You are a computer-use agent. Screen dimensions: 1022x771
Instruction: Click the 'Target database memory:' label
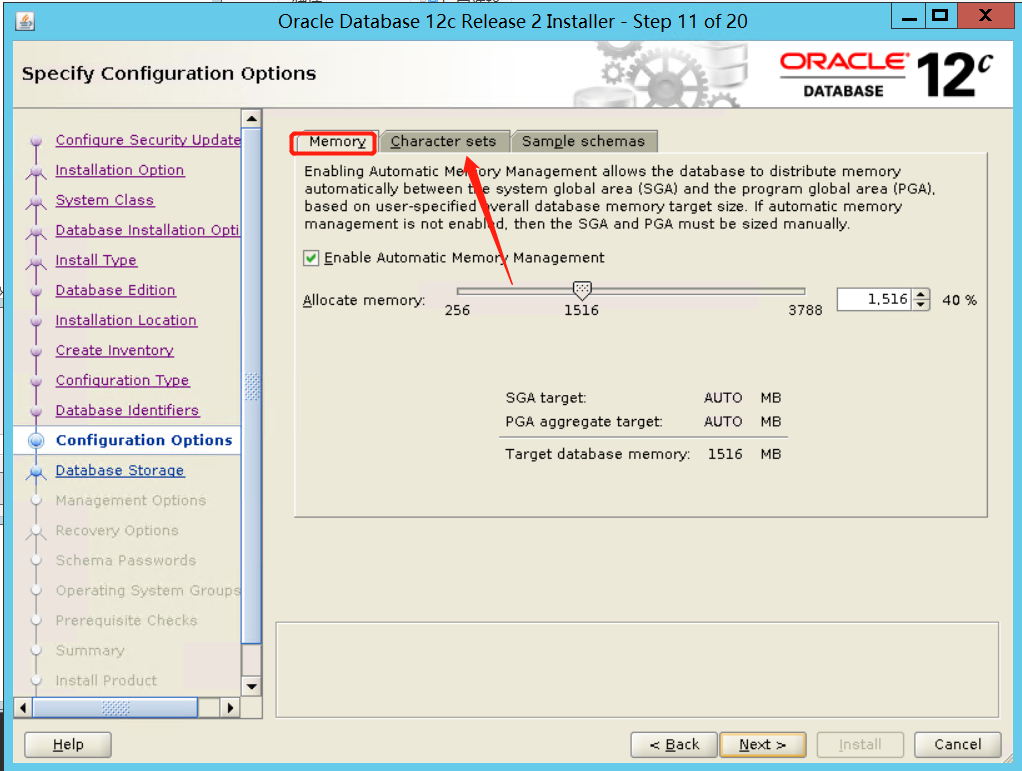click(x=597, y=454)
